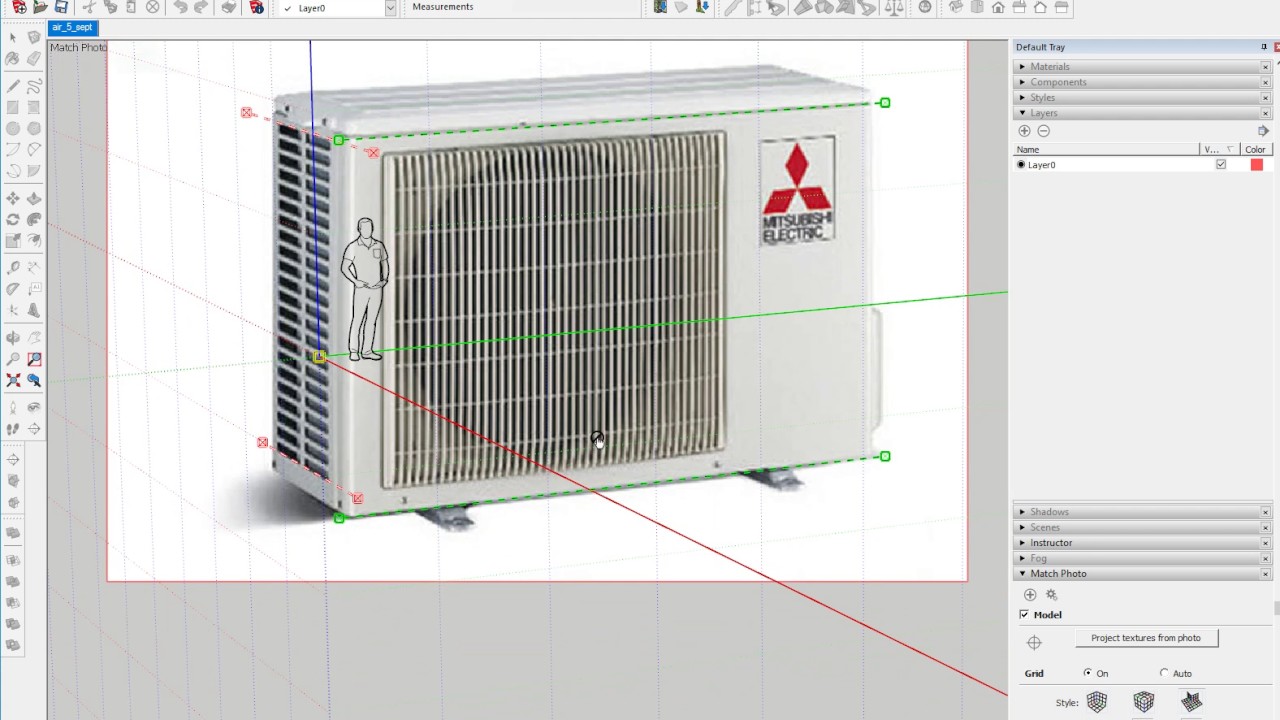
Task: Activate the Zoom magnifier tool
Action: click(x=12, y=359)
